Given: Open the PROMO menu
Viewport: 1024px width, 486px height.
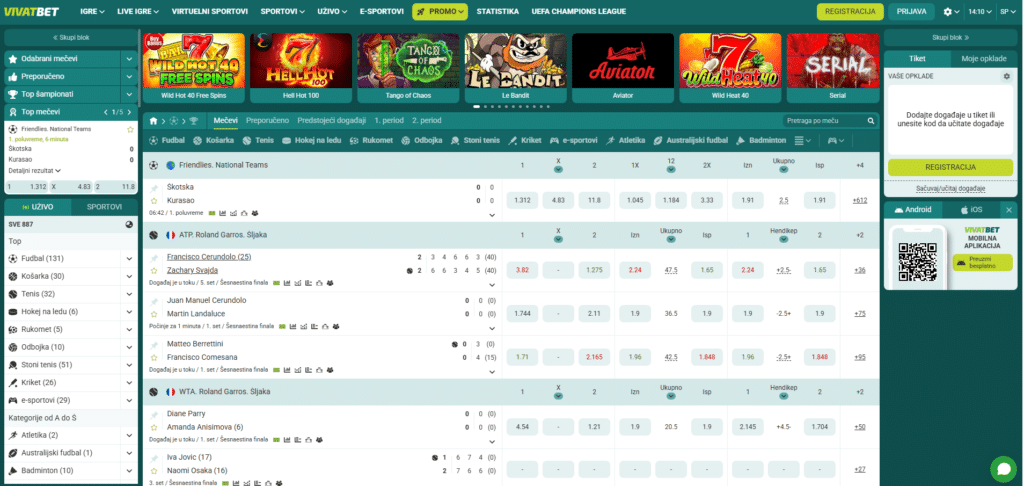Looking at the screenshot, I should coord(440,12).
